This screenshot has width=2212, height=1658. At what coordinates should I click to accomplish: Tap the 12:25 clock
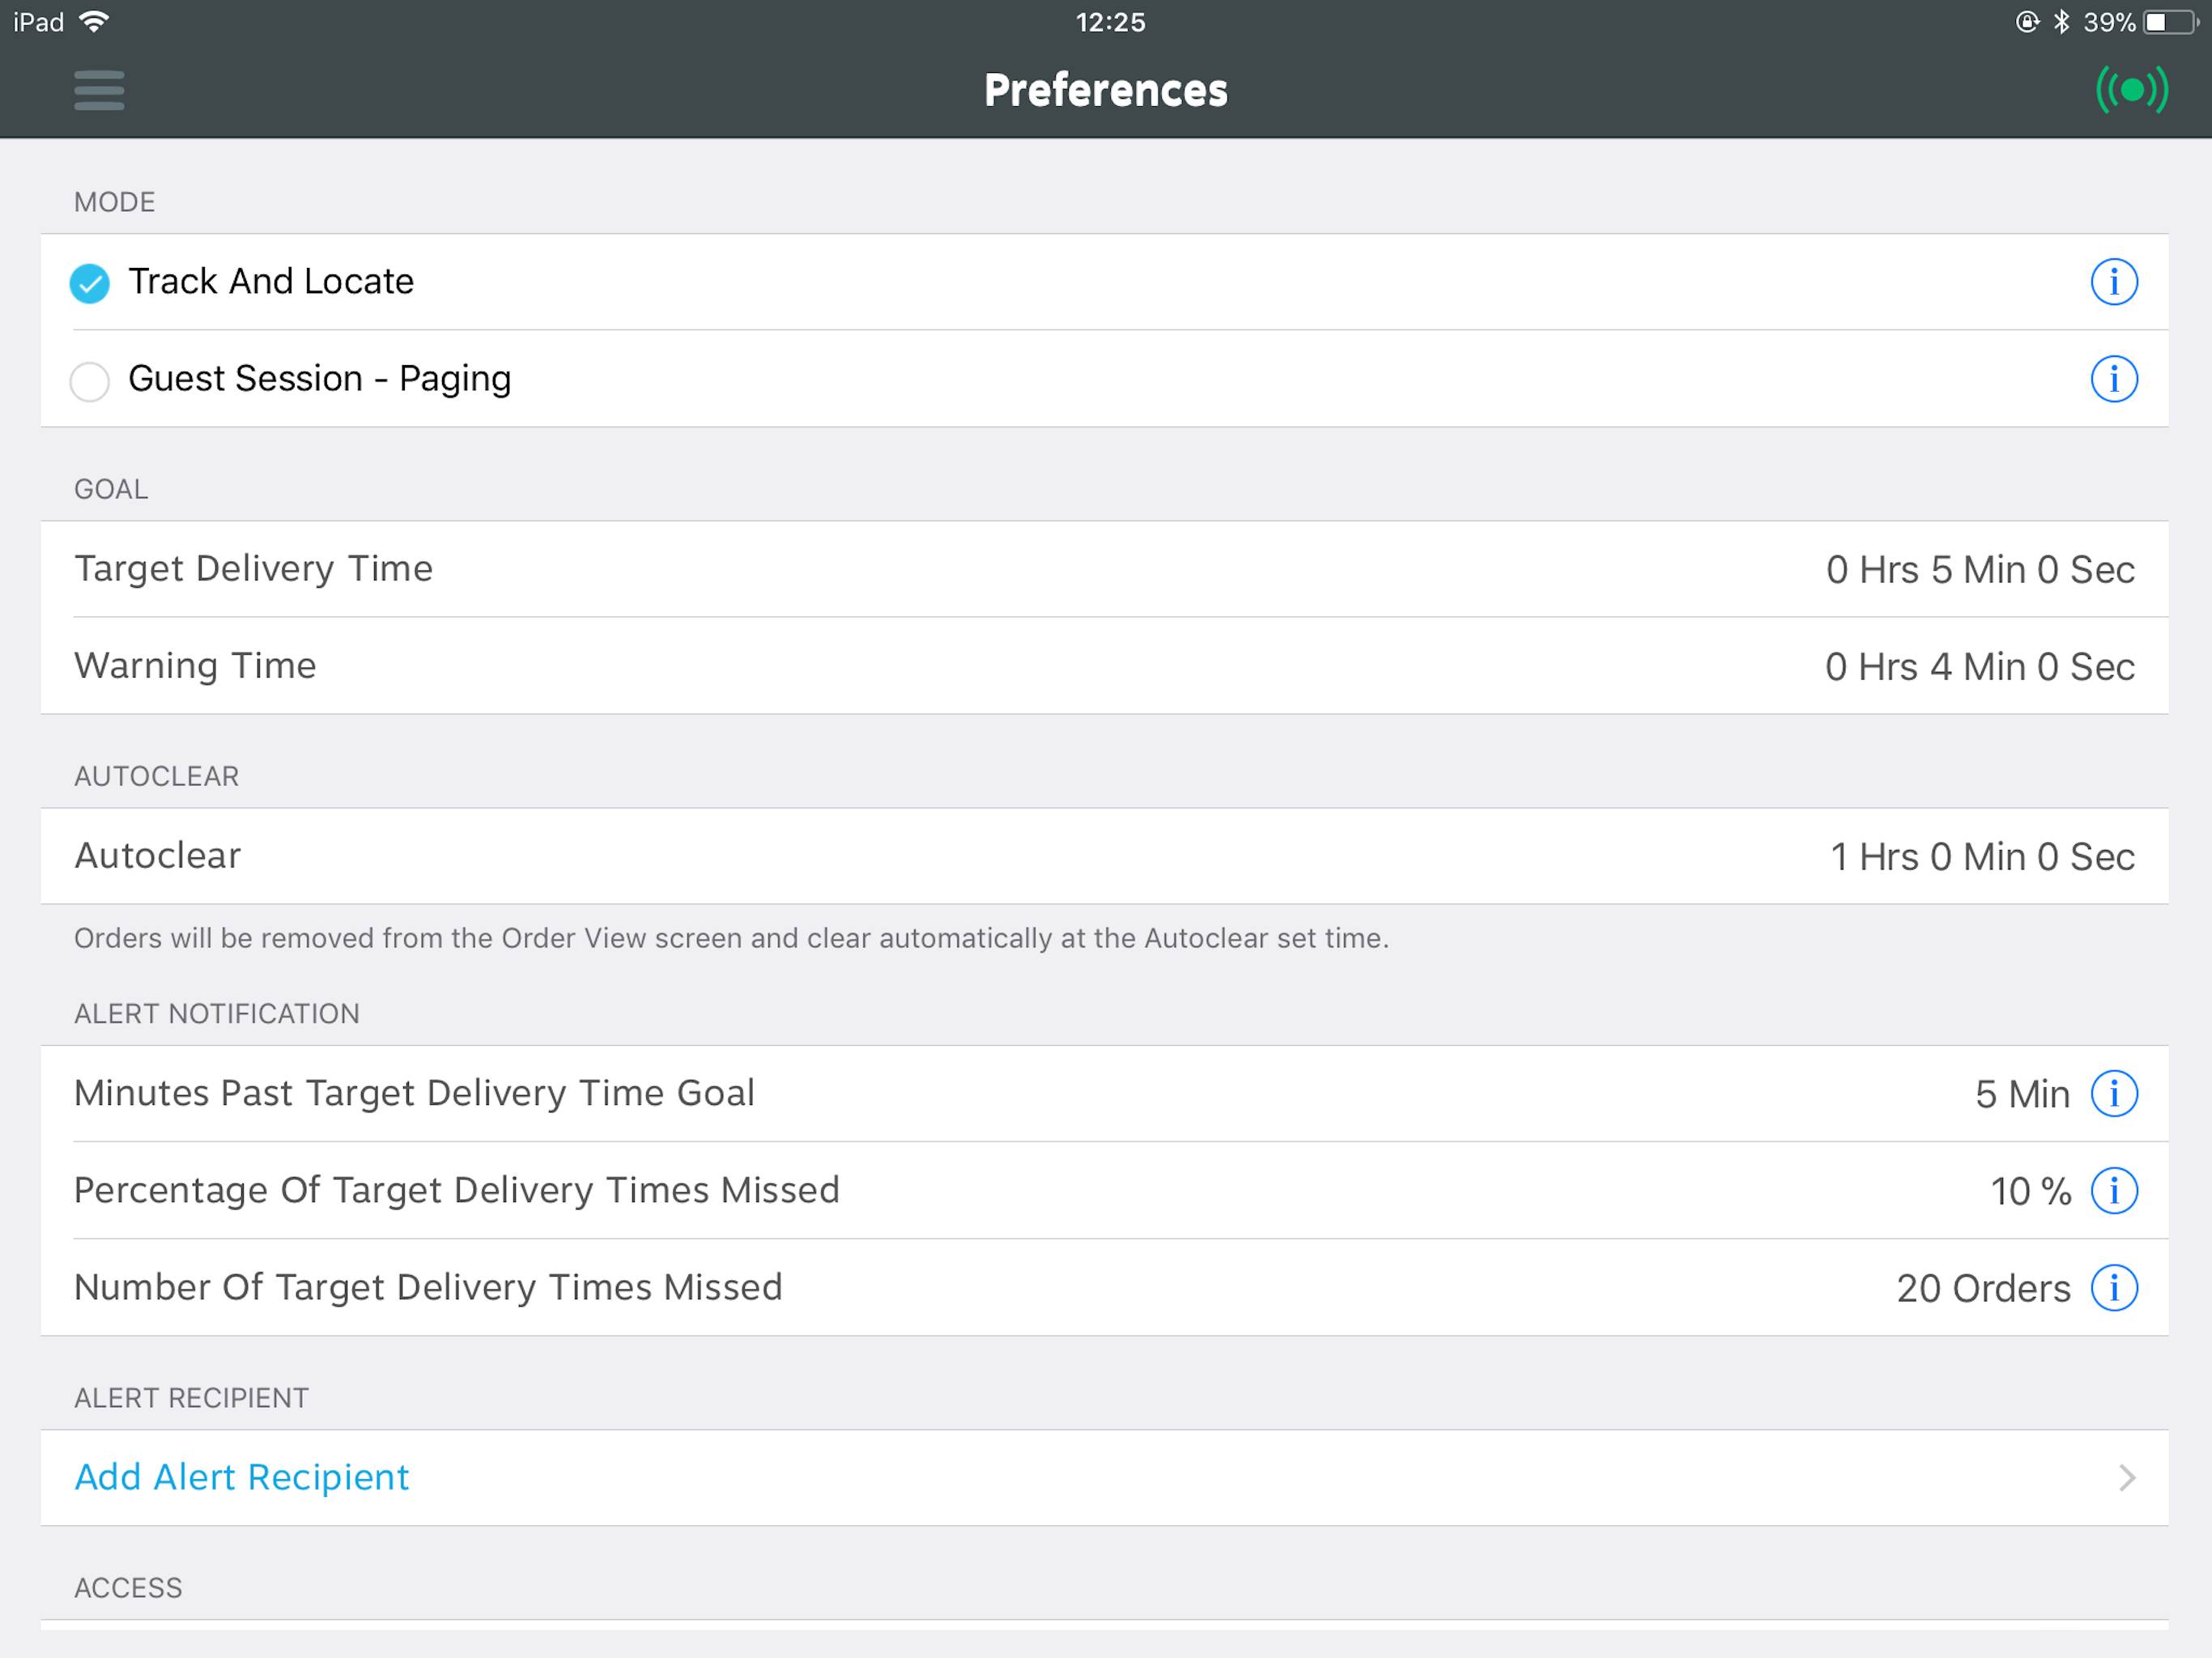1110,22
